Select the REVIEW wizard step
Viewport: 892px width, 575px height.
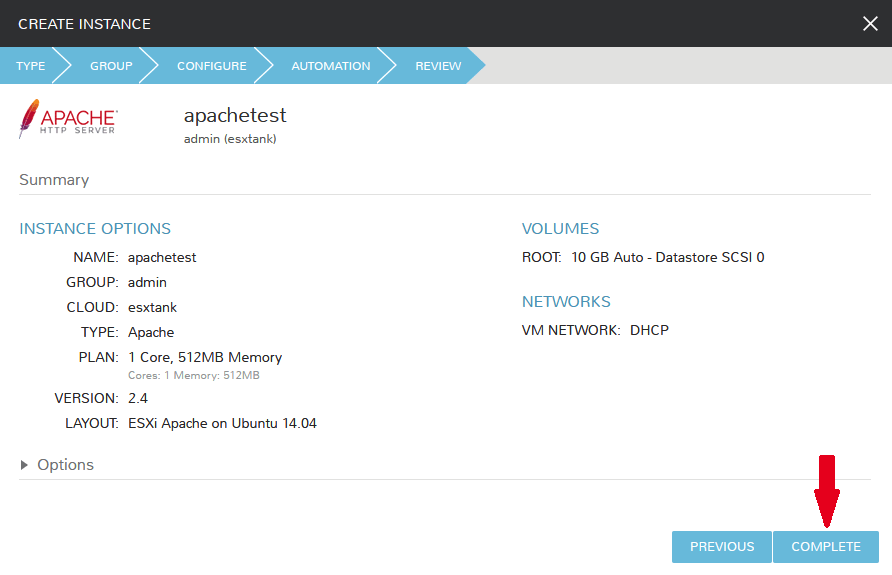438,66
